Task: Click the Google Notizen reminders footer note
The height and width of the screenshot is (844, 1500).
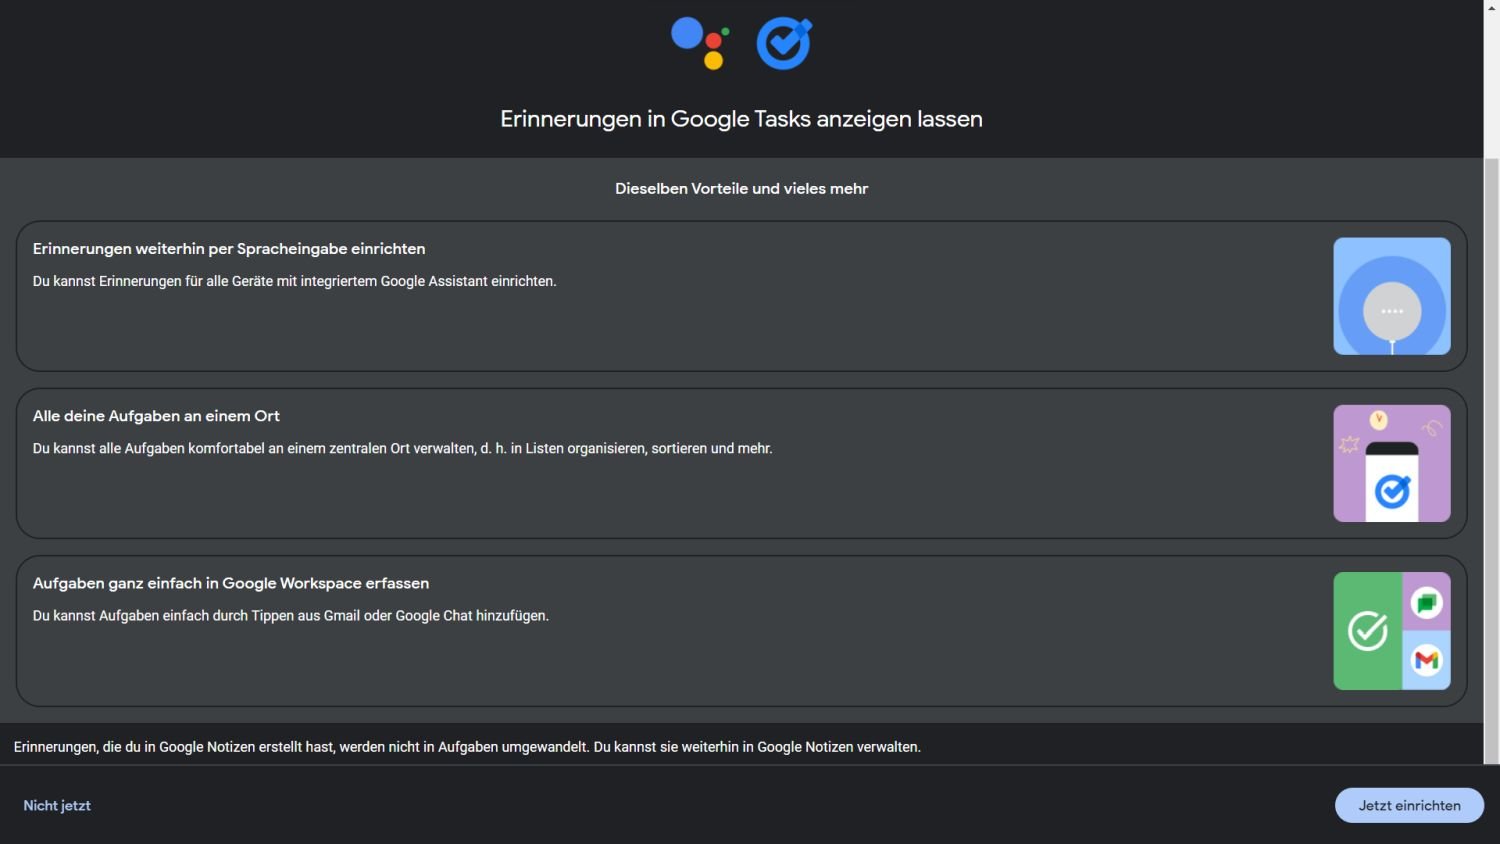Action: pyautogui.click(x=467, y=747)
